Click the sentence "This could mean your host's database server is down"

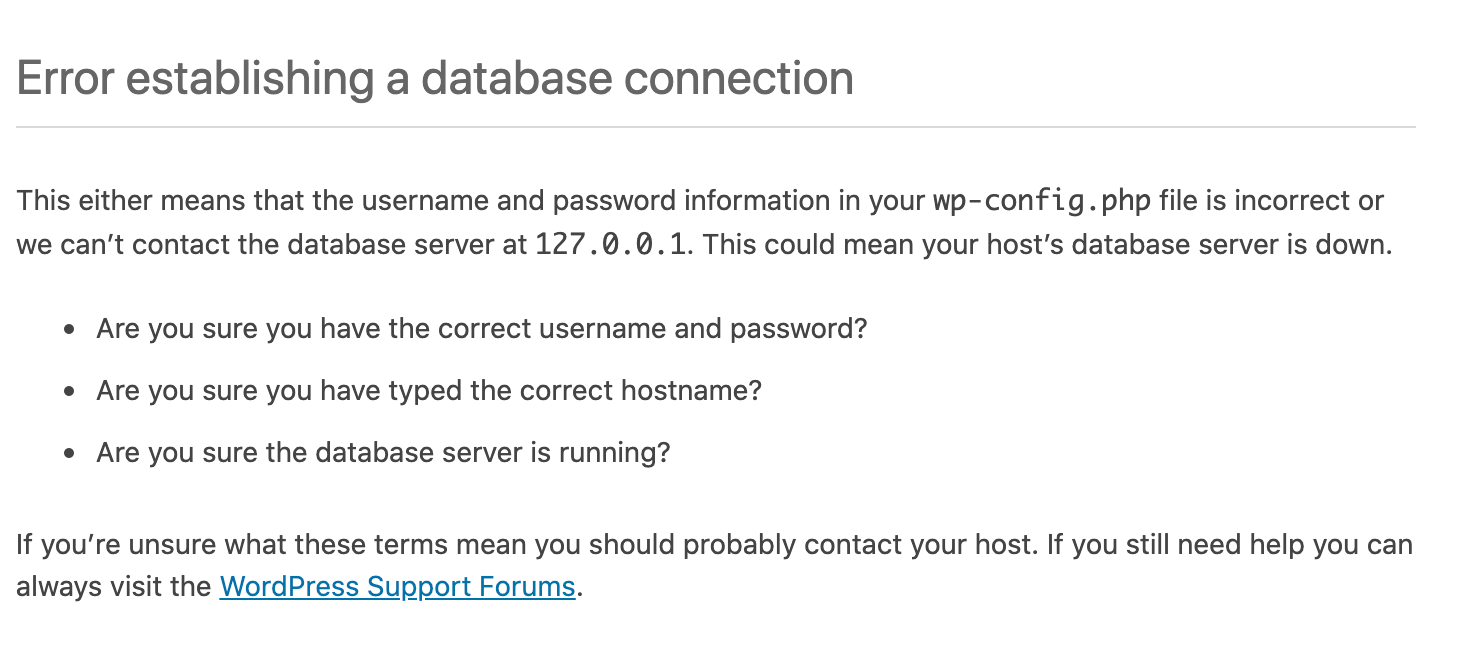(1046, 245)
